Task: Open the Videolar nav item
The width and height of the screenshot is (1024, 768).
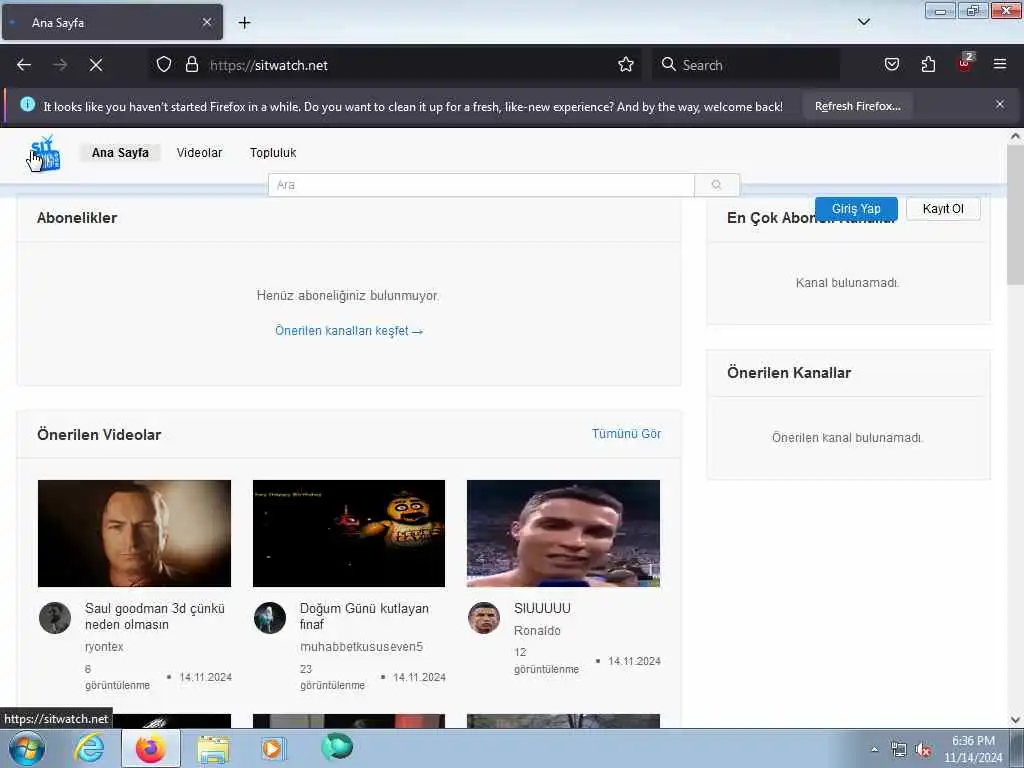Action: pyautogui.click(x=199, y=153)
